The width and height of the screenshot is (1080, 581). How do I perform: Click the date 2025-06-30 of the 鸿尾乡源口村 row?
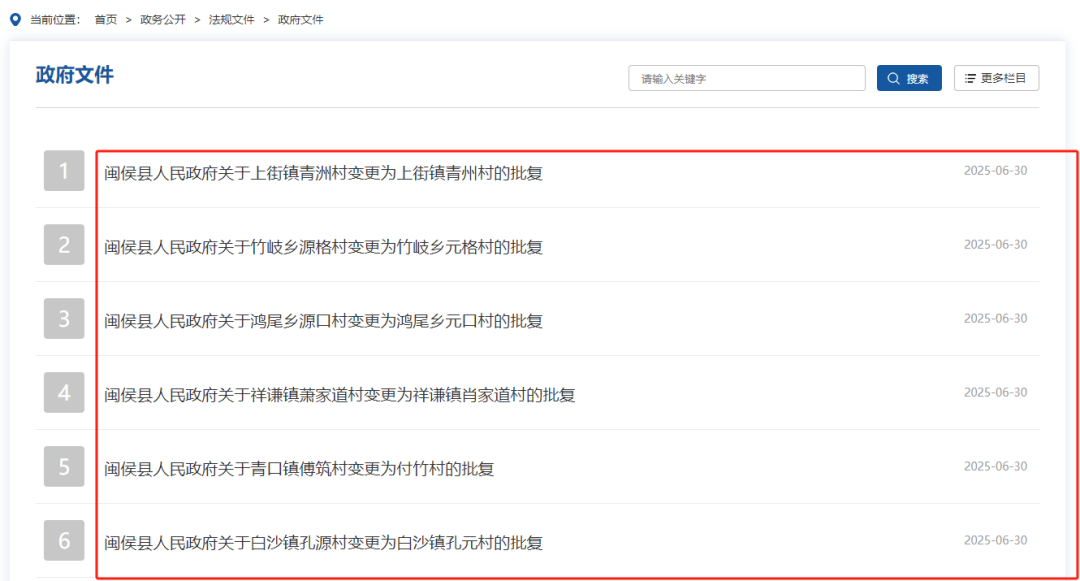995,319
